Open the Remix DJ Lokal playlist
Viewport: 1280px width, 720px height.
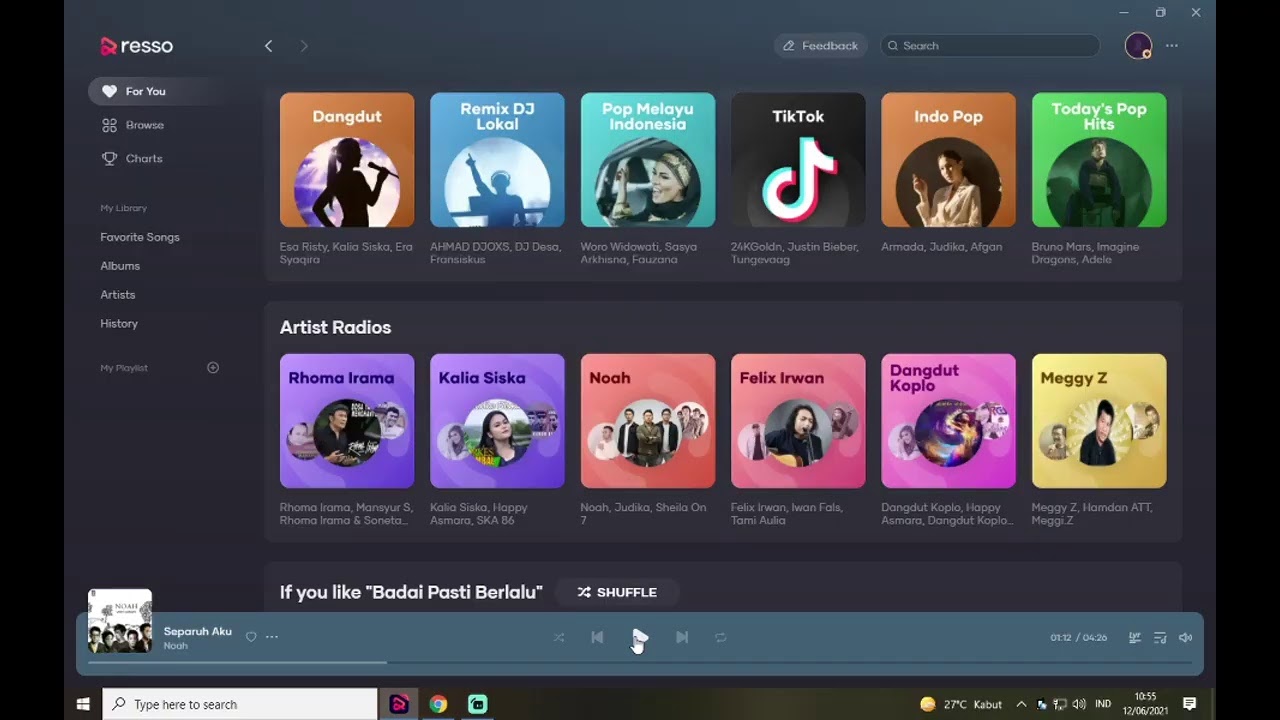point(497,160)
